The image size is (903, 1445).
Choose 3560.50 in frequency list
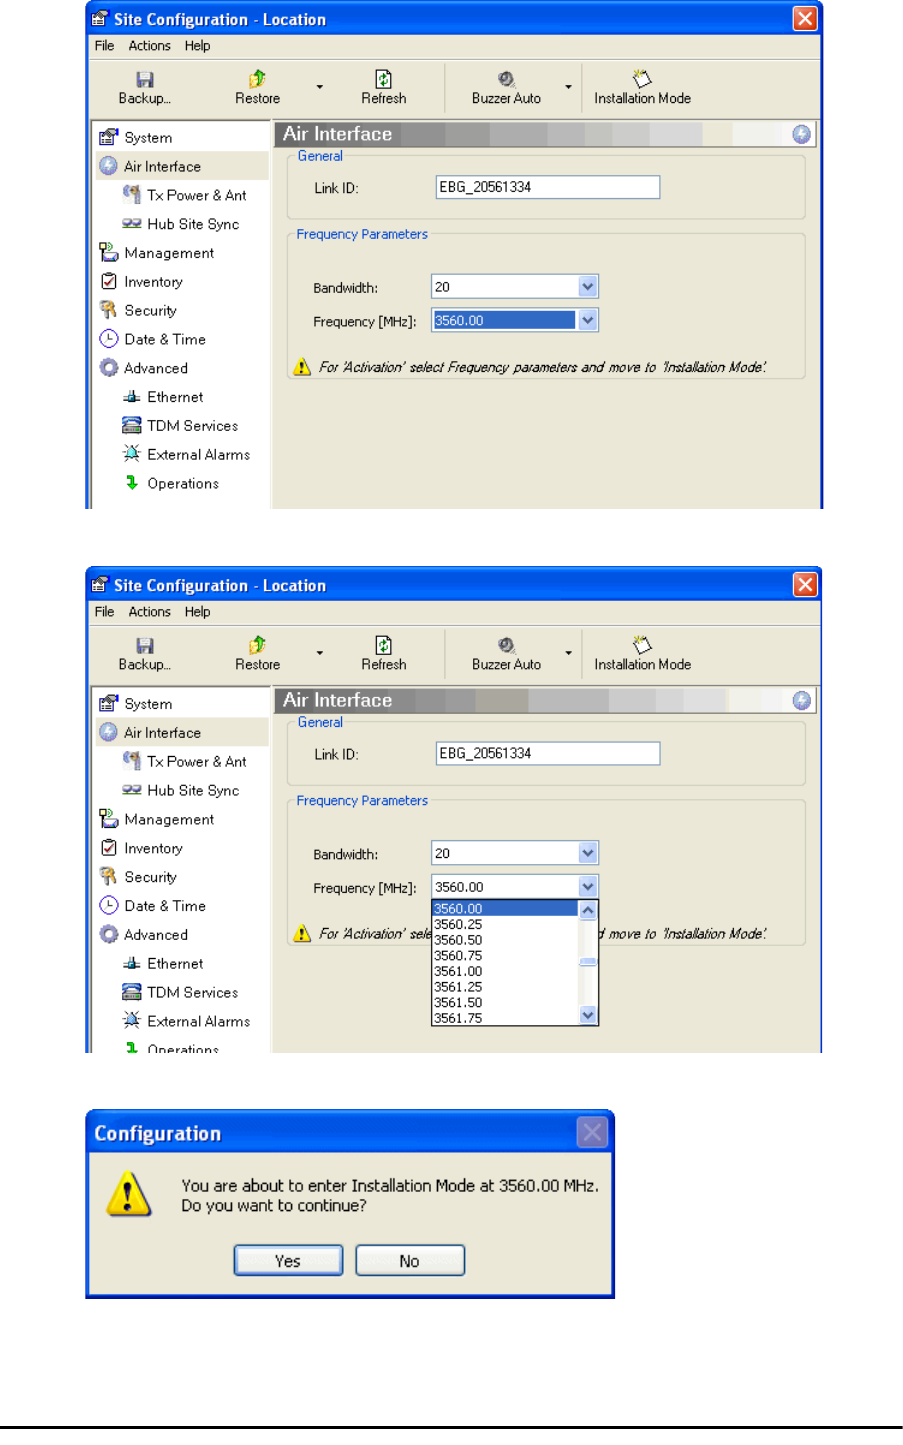pyautogui.click(x=505, y=940)
